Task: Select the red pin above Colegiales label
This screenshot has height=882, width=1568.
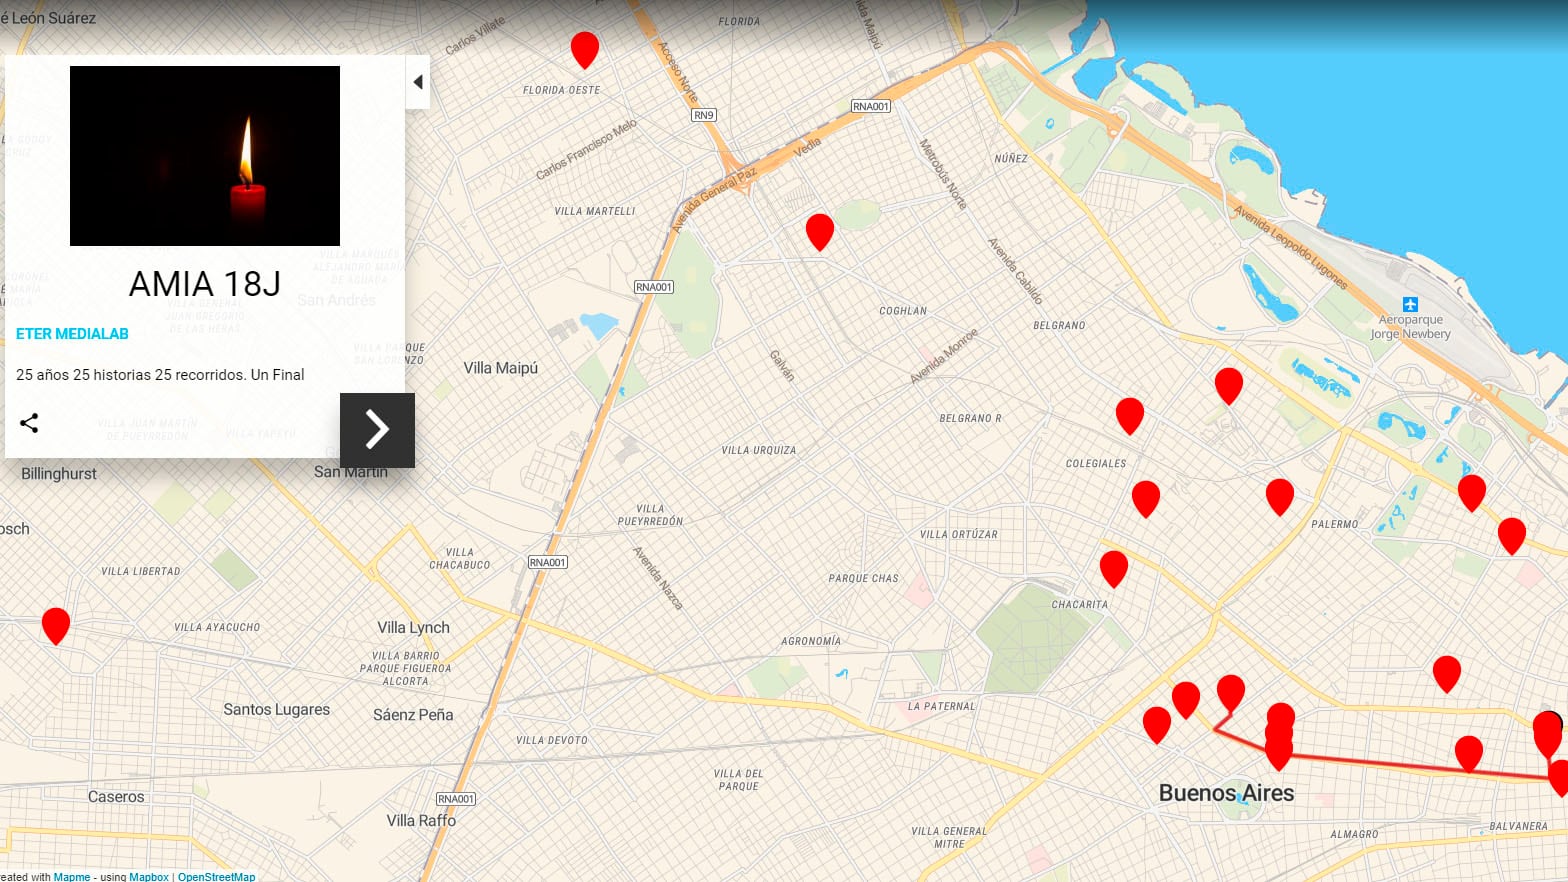Action: [x=1130, y=413]
